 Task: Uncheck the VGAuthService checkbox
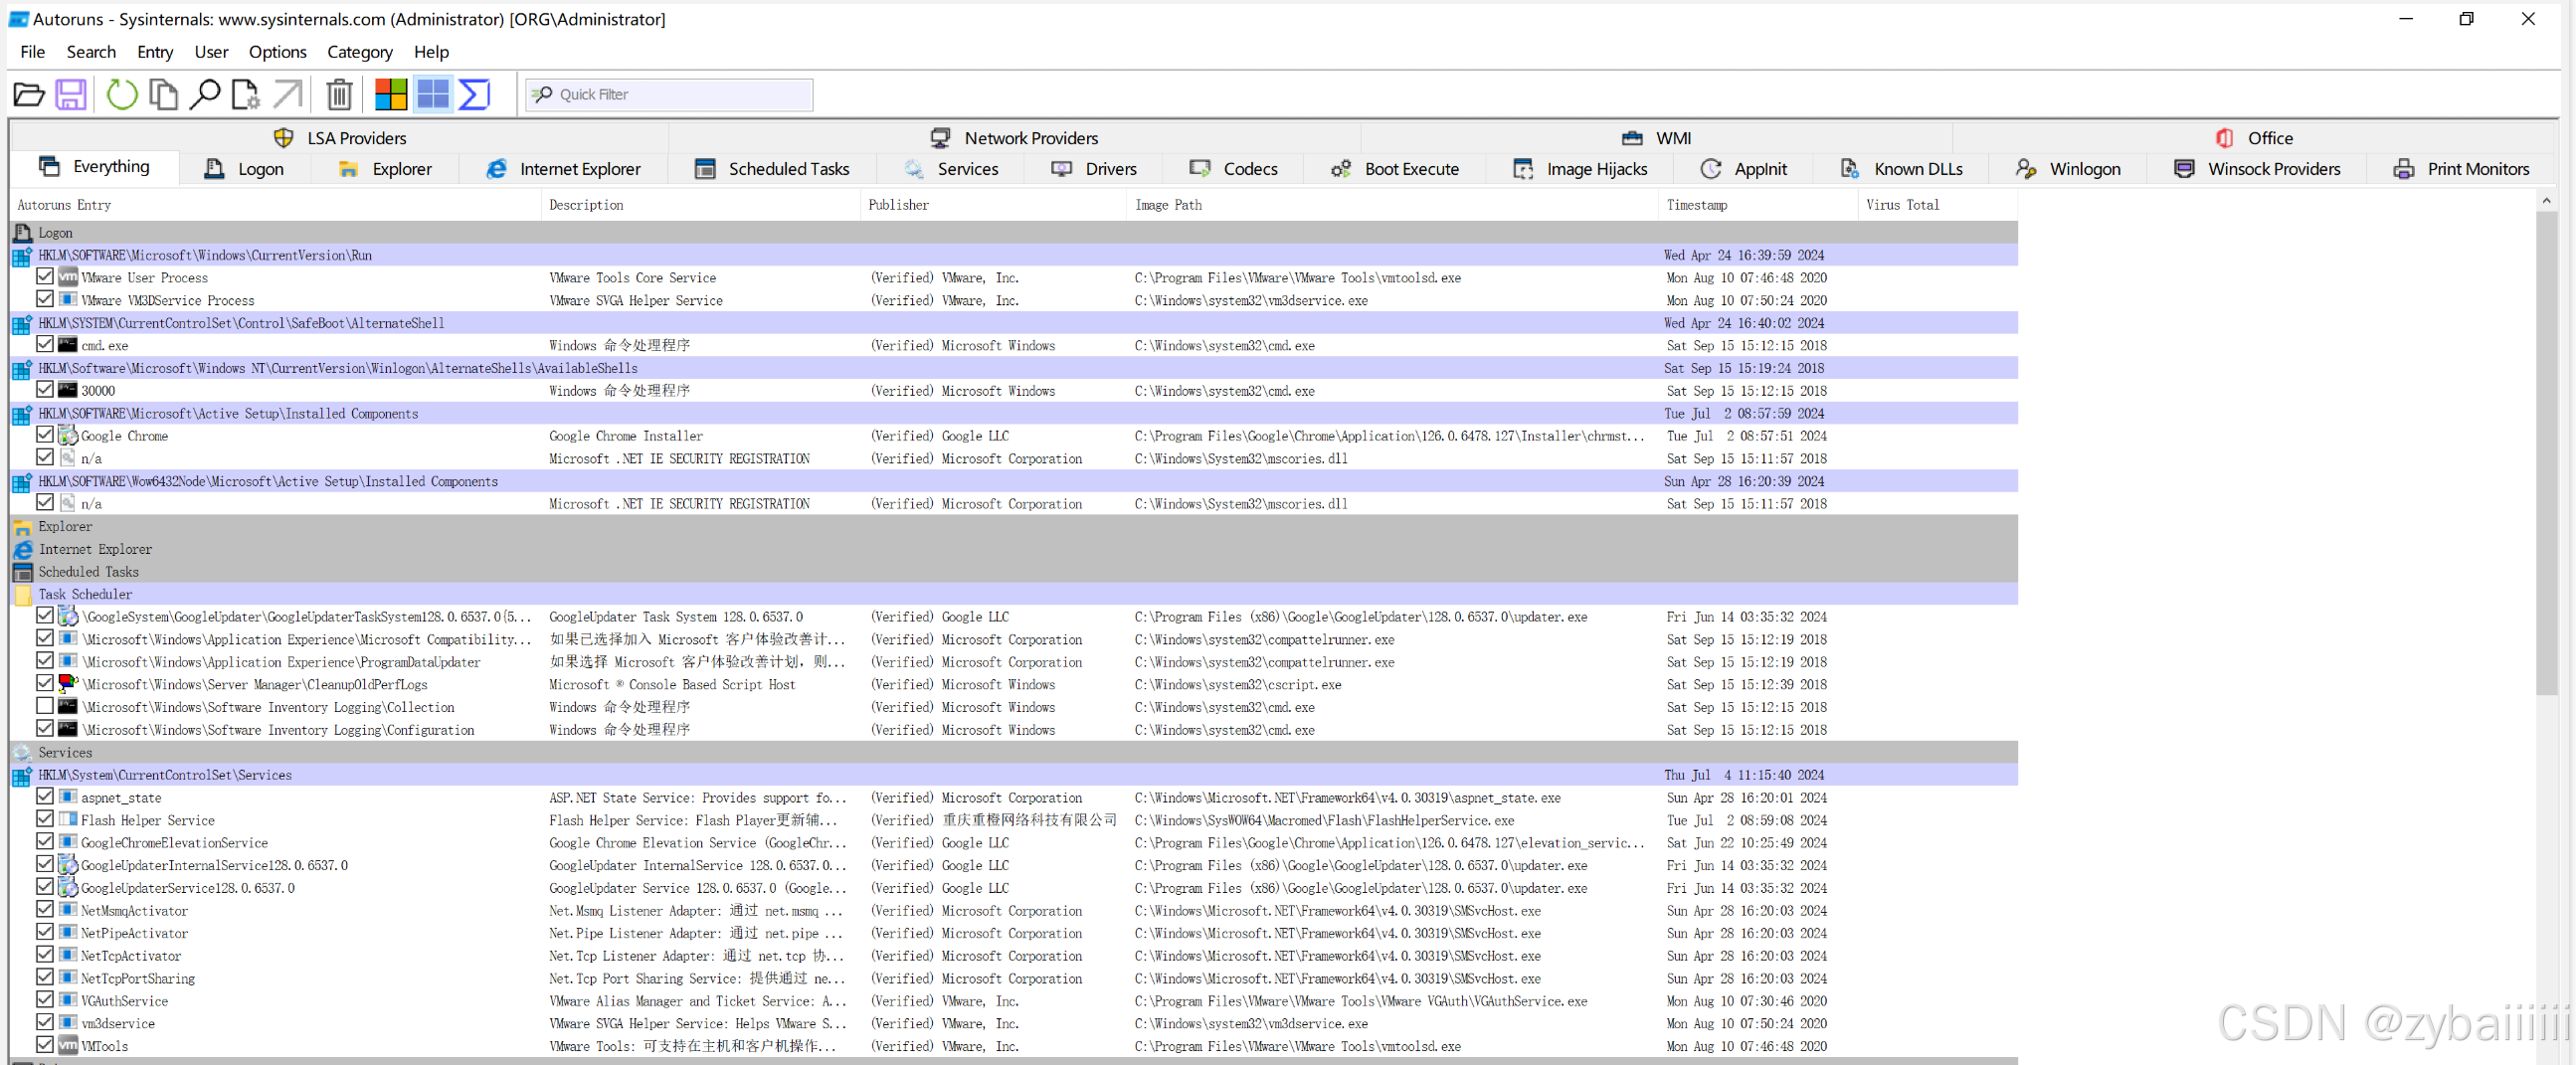tap(45, 999)
